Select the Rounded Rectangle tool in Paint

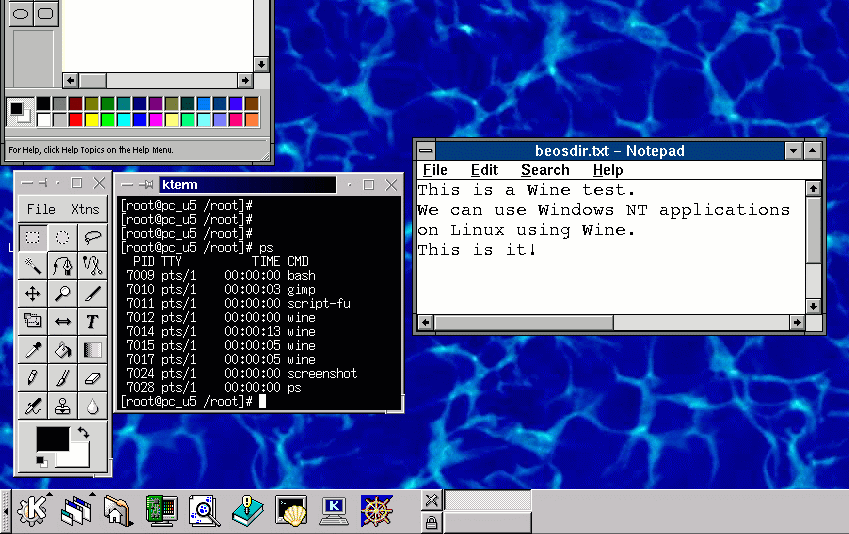point(45,14)
